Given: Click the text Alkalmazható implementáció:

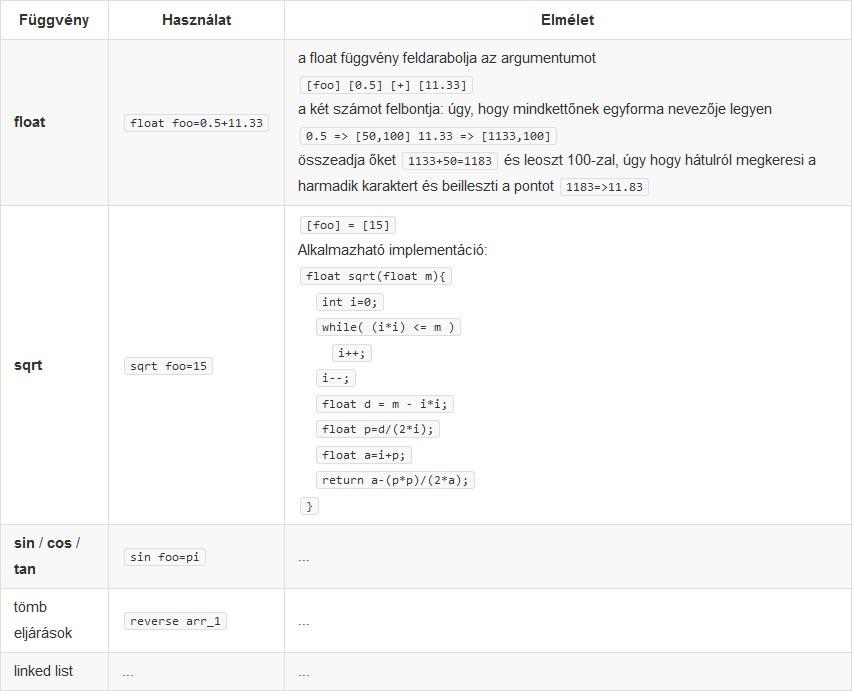Looking at the screenshot, I should click(392, 250).
